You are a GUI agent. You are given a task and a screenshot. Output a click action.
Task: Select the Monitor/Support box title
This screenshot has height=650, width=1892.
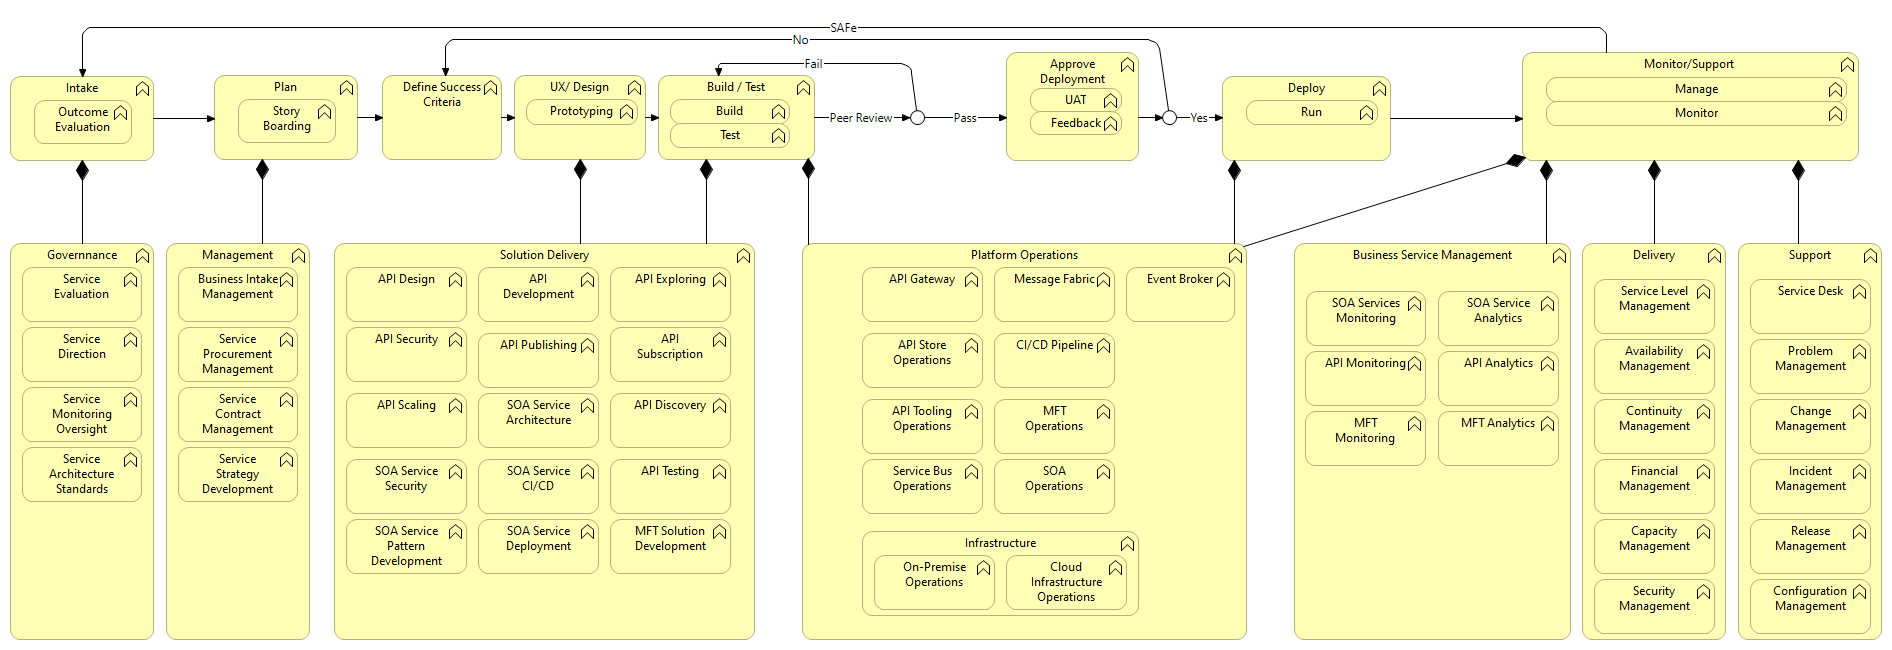tap(1689, 64)
